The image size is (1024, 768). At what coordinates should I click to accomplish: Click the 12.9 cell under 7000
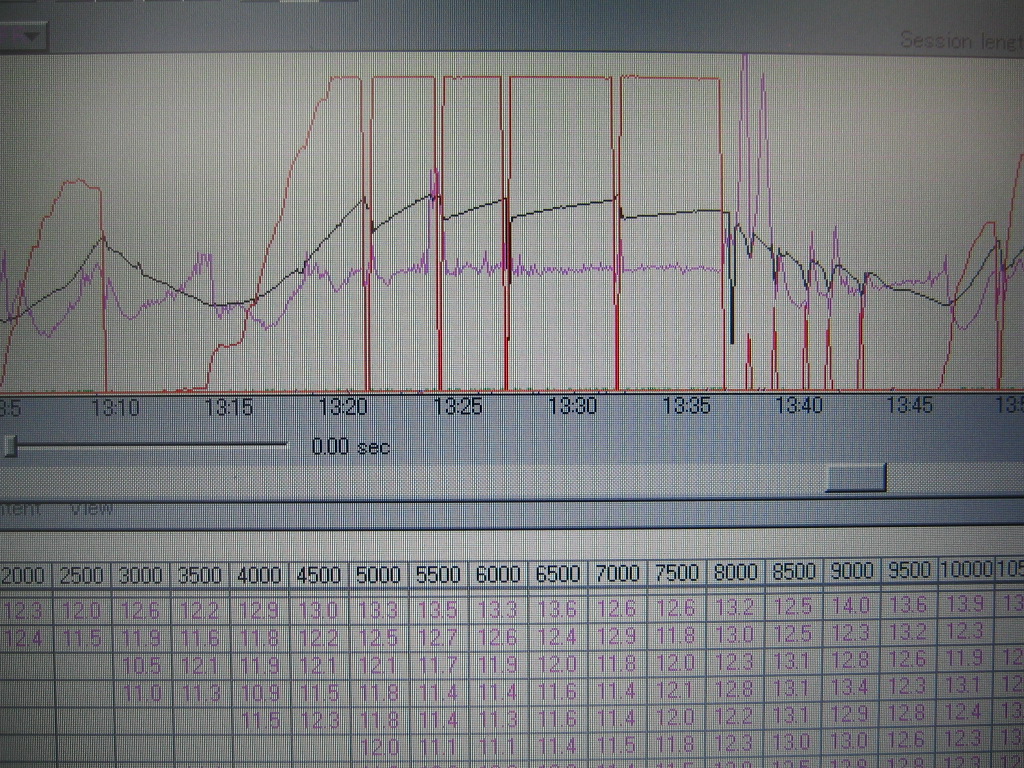pos(616,636)
